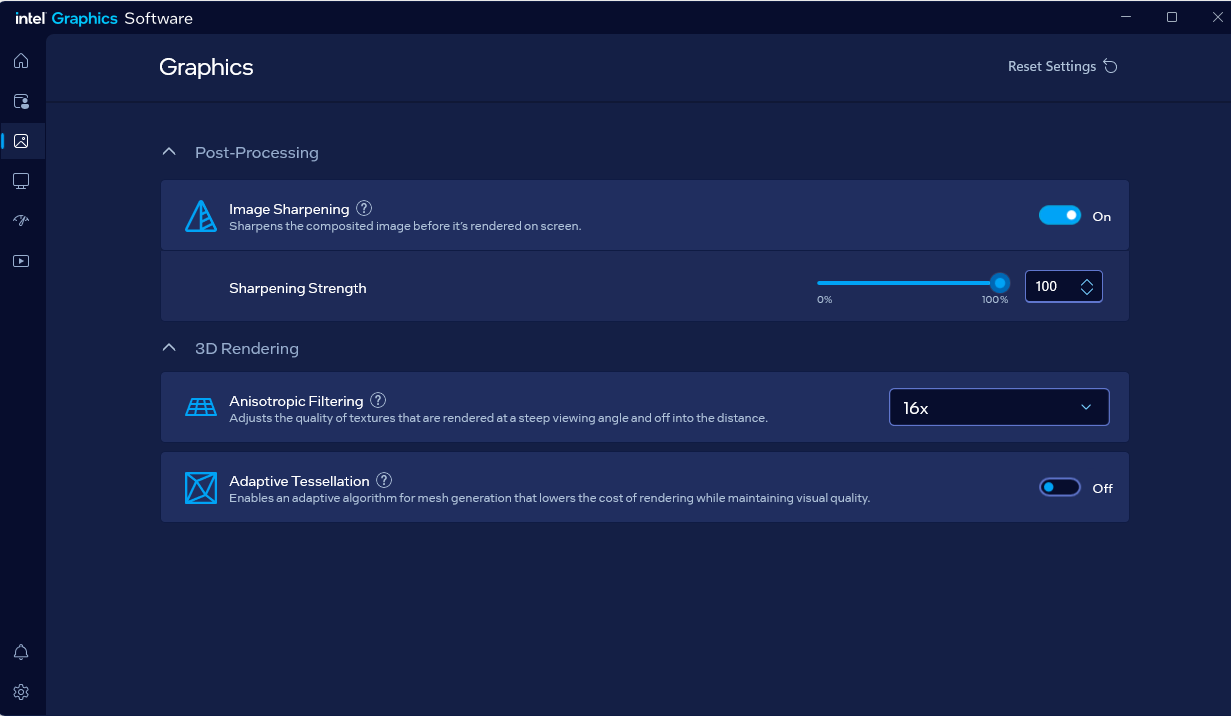Collapse the 3D Rendering section
The image size is (1231, 716).
pos(169,349)
